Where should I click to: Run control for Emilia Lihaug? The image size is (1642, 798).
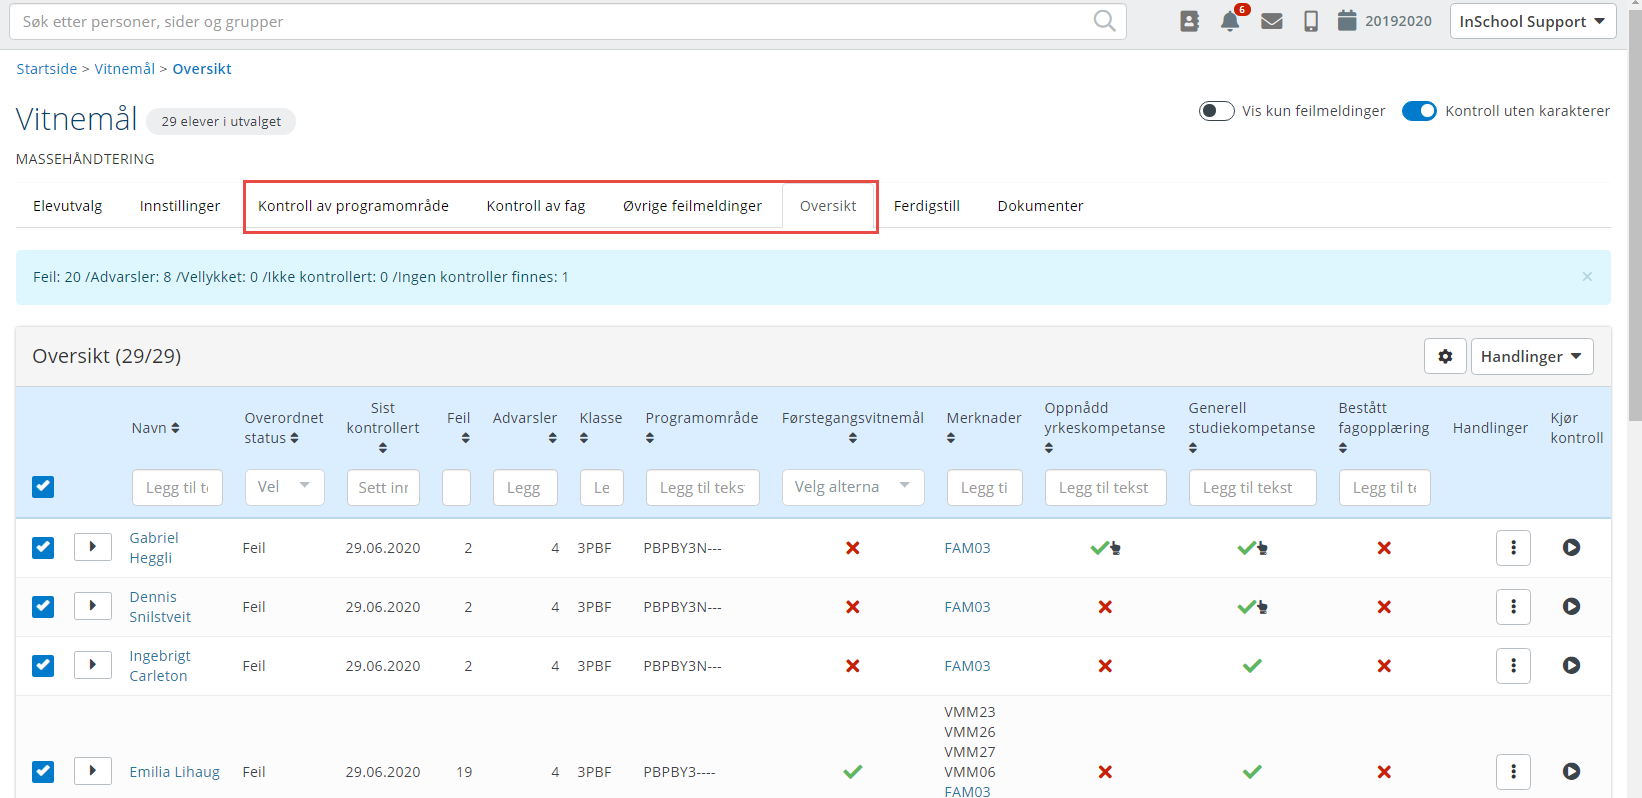[x=1571, y=771]
